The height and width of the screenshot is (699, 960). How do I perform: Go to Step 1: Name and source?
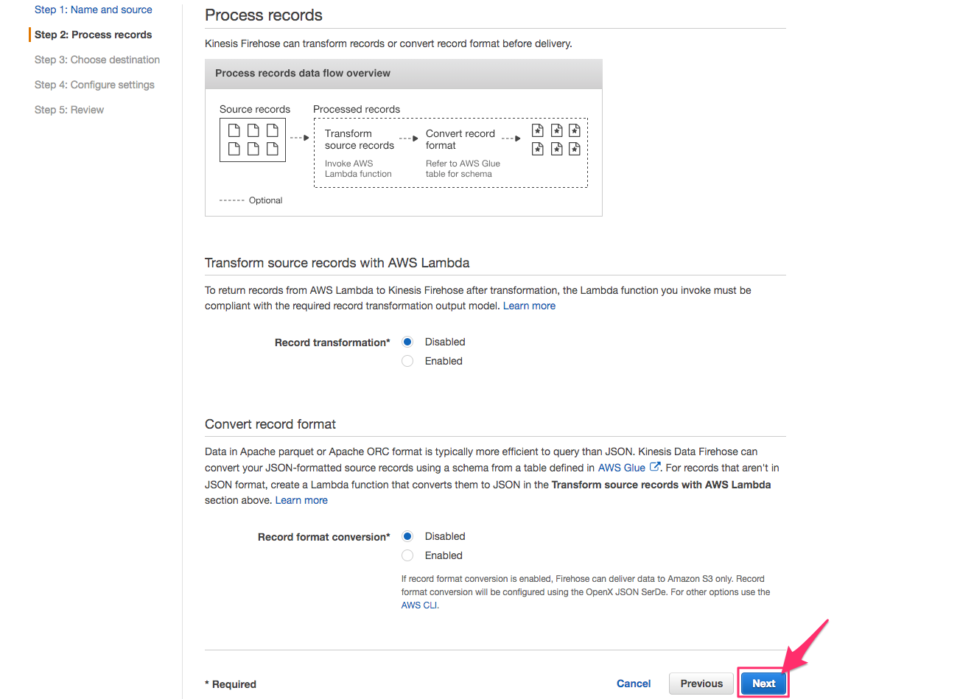click(93, 10)
